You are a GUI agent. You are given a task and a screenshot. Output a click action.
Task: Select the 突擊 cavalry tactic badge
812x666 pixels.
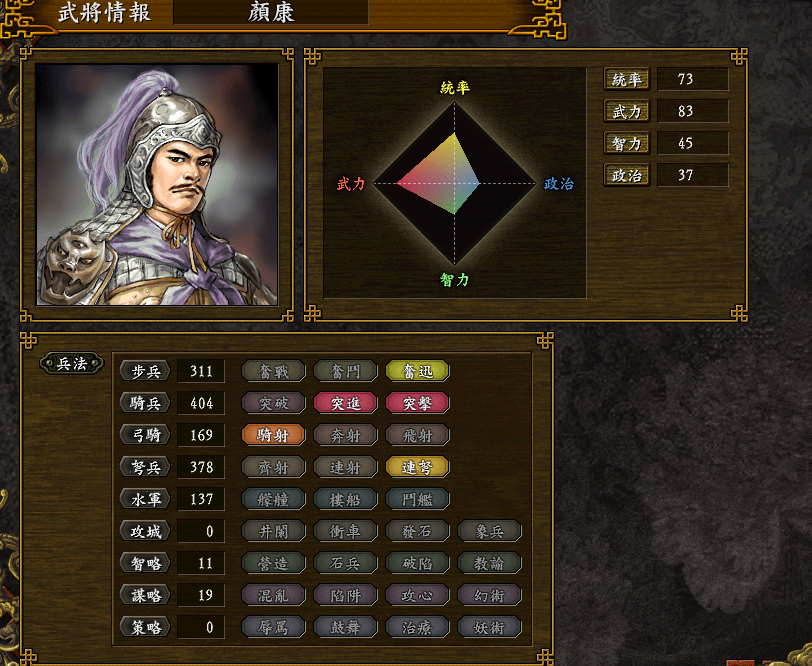[417, 403]
